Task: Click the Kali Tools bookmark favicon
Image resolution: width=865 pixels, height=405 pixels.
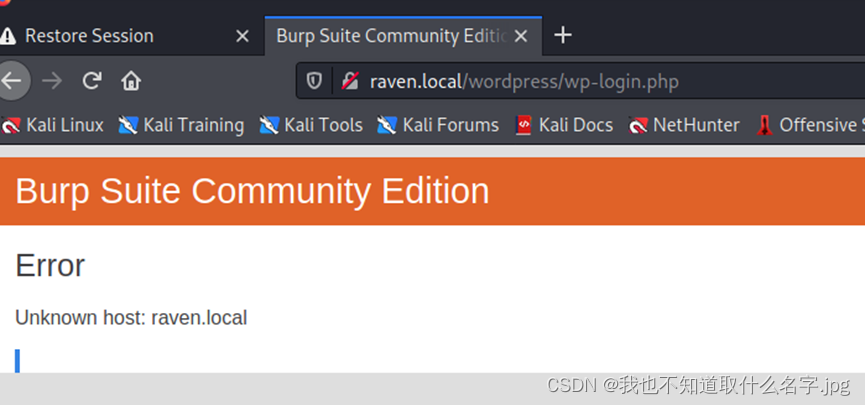Action: point(269,125)
